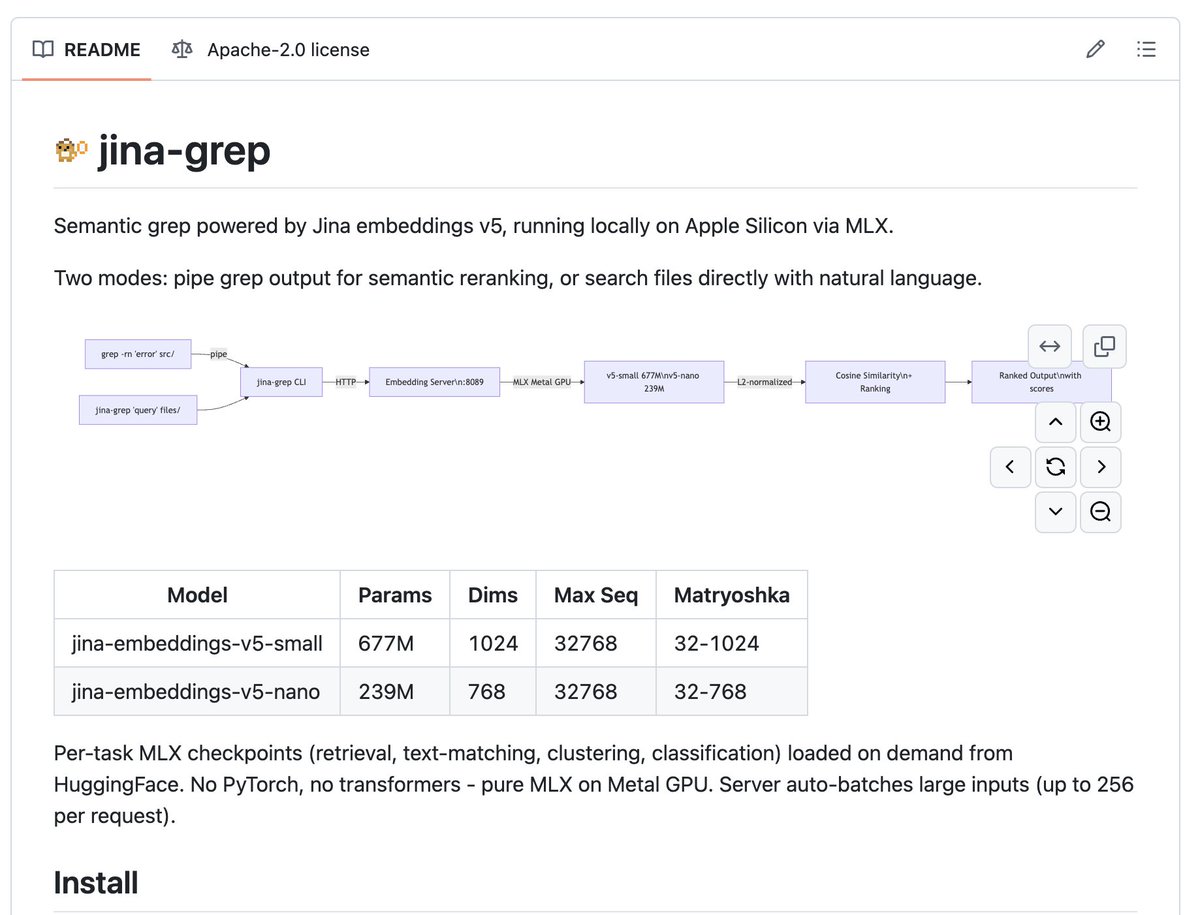Zoom in on the diagram
Viewport: 1200px width, 915px height.
coord(1101,422)
